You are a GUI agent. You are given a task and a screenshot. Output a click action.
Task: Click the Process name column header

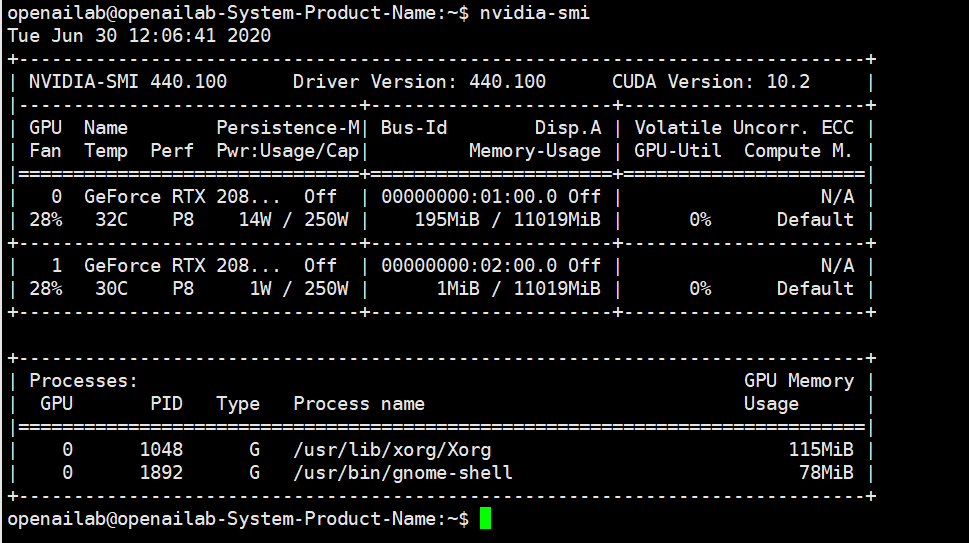tap(359, 404)
